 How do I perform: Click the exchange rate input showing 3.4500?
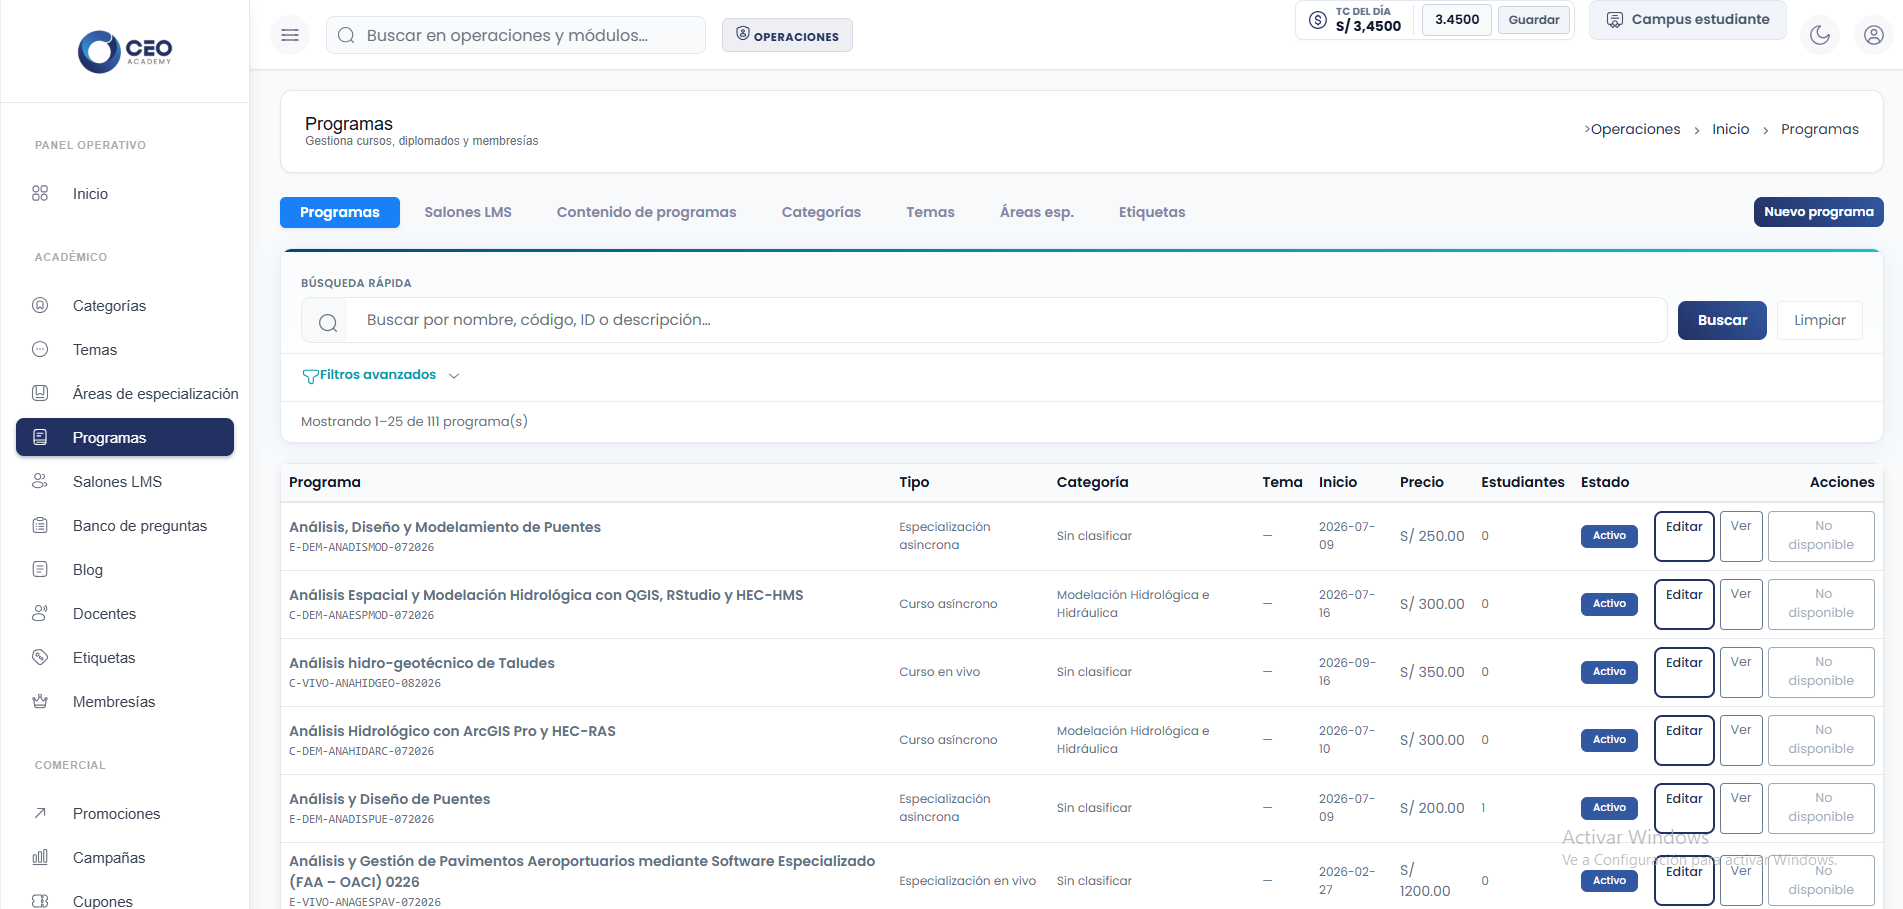click(1457, 20)
